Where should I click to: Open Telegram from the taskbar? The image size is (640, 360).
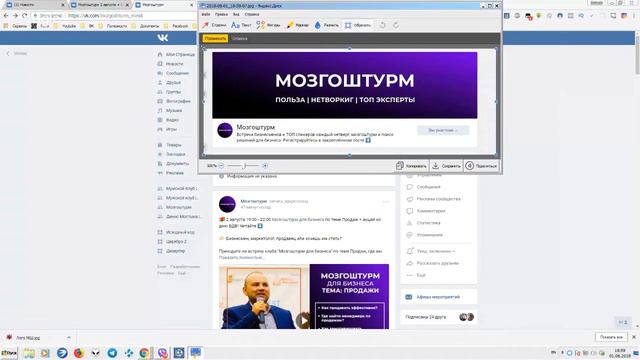[x=112, y=353]
